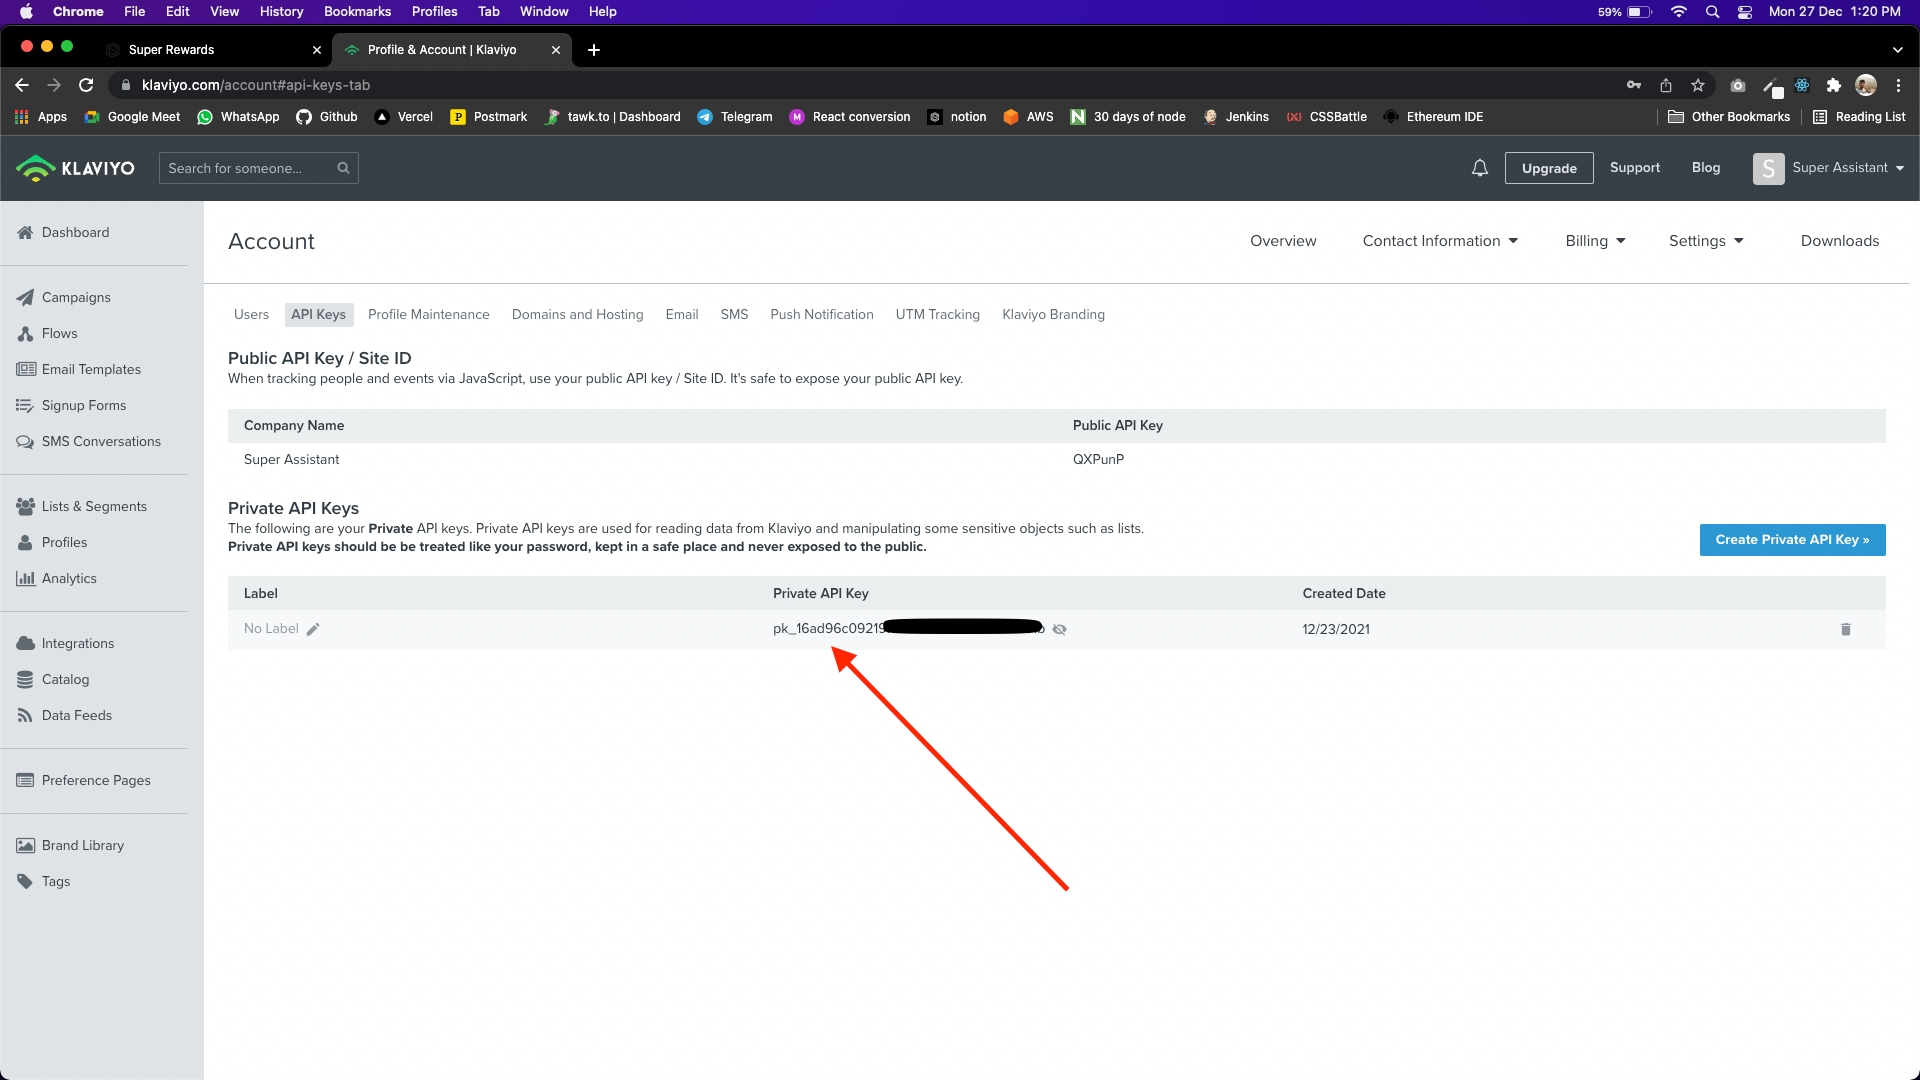Expand the Contact Information dropdown
The height and width of the screenshot is (1080, 1920).
click(1440, 241)
